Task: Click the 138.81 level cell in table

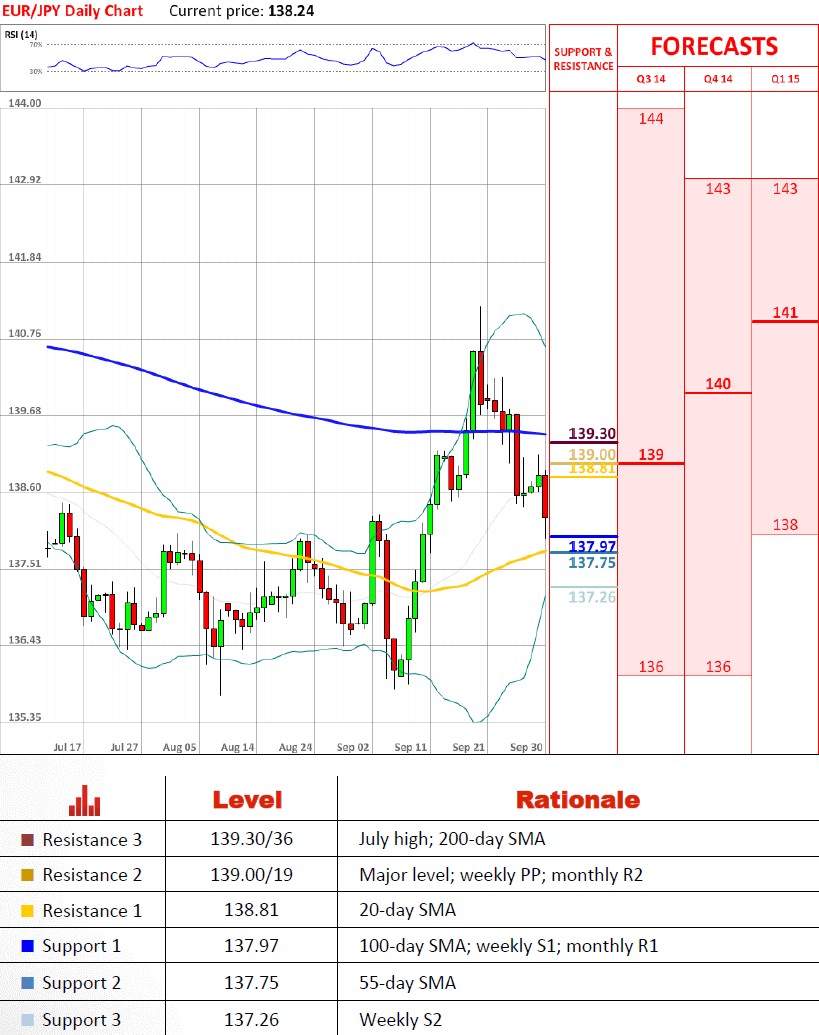Action: (x=251, y=910)
